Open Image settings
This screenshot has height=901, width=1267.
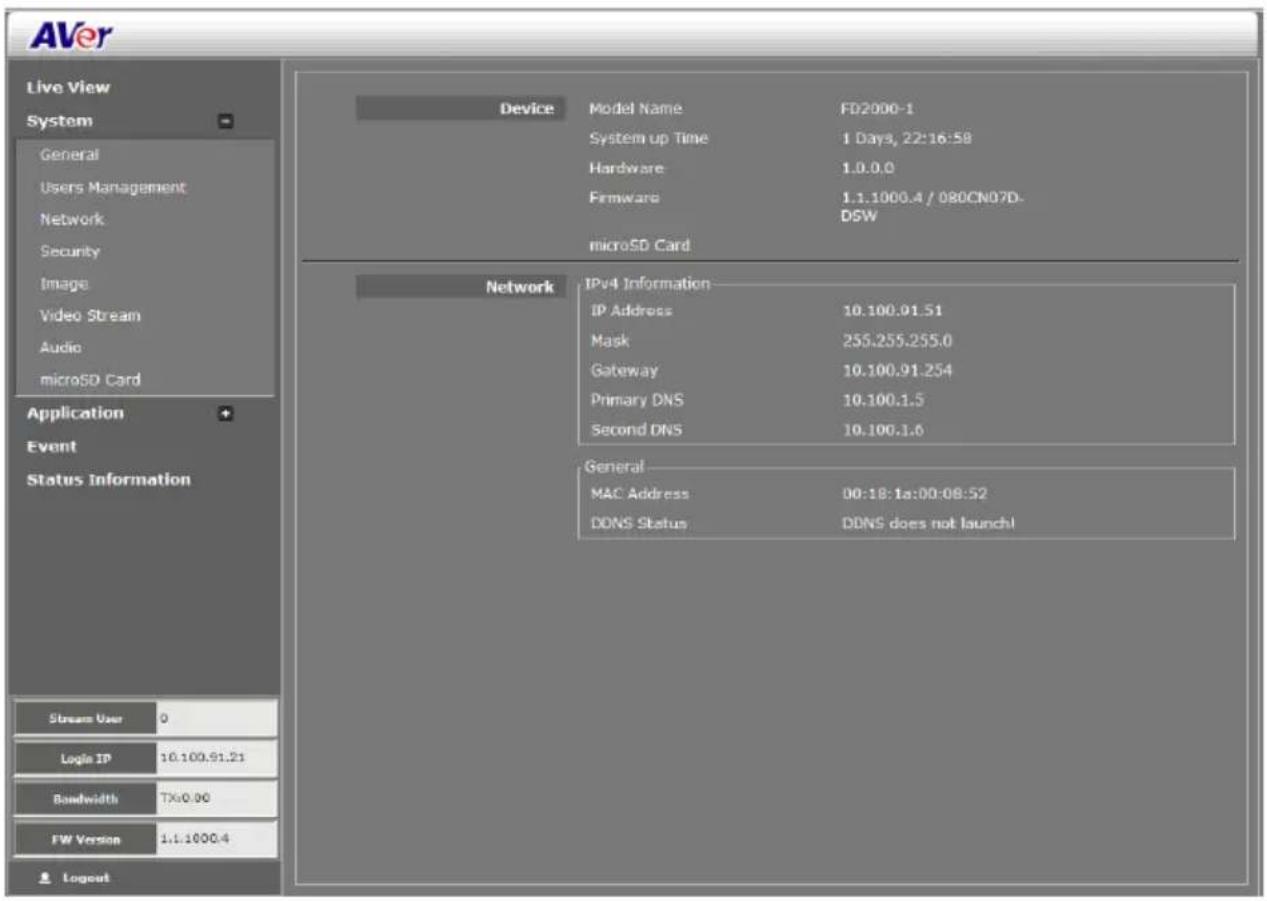[64, 284]
